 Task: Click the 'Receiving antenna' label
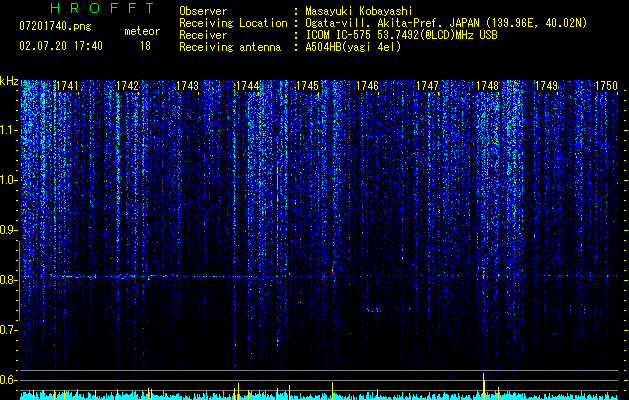click(230, 47)
